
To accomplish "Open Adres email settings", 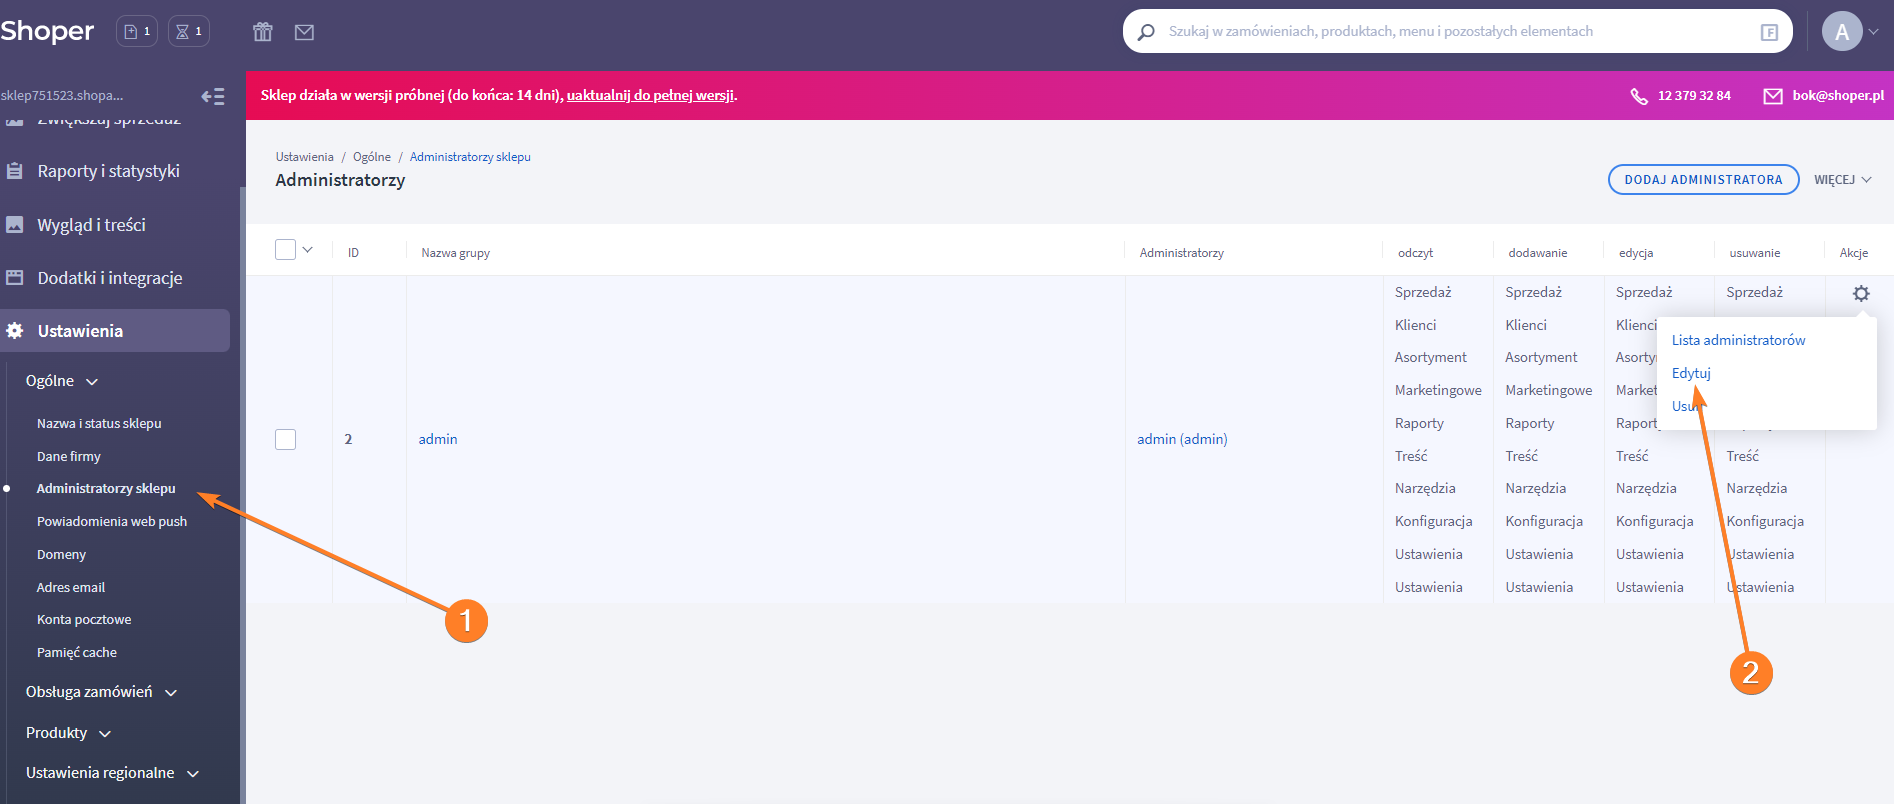I will (71, 587).
